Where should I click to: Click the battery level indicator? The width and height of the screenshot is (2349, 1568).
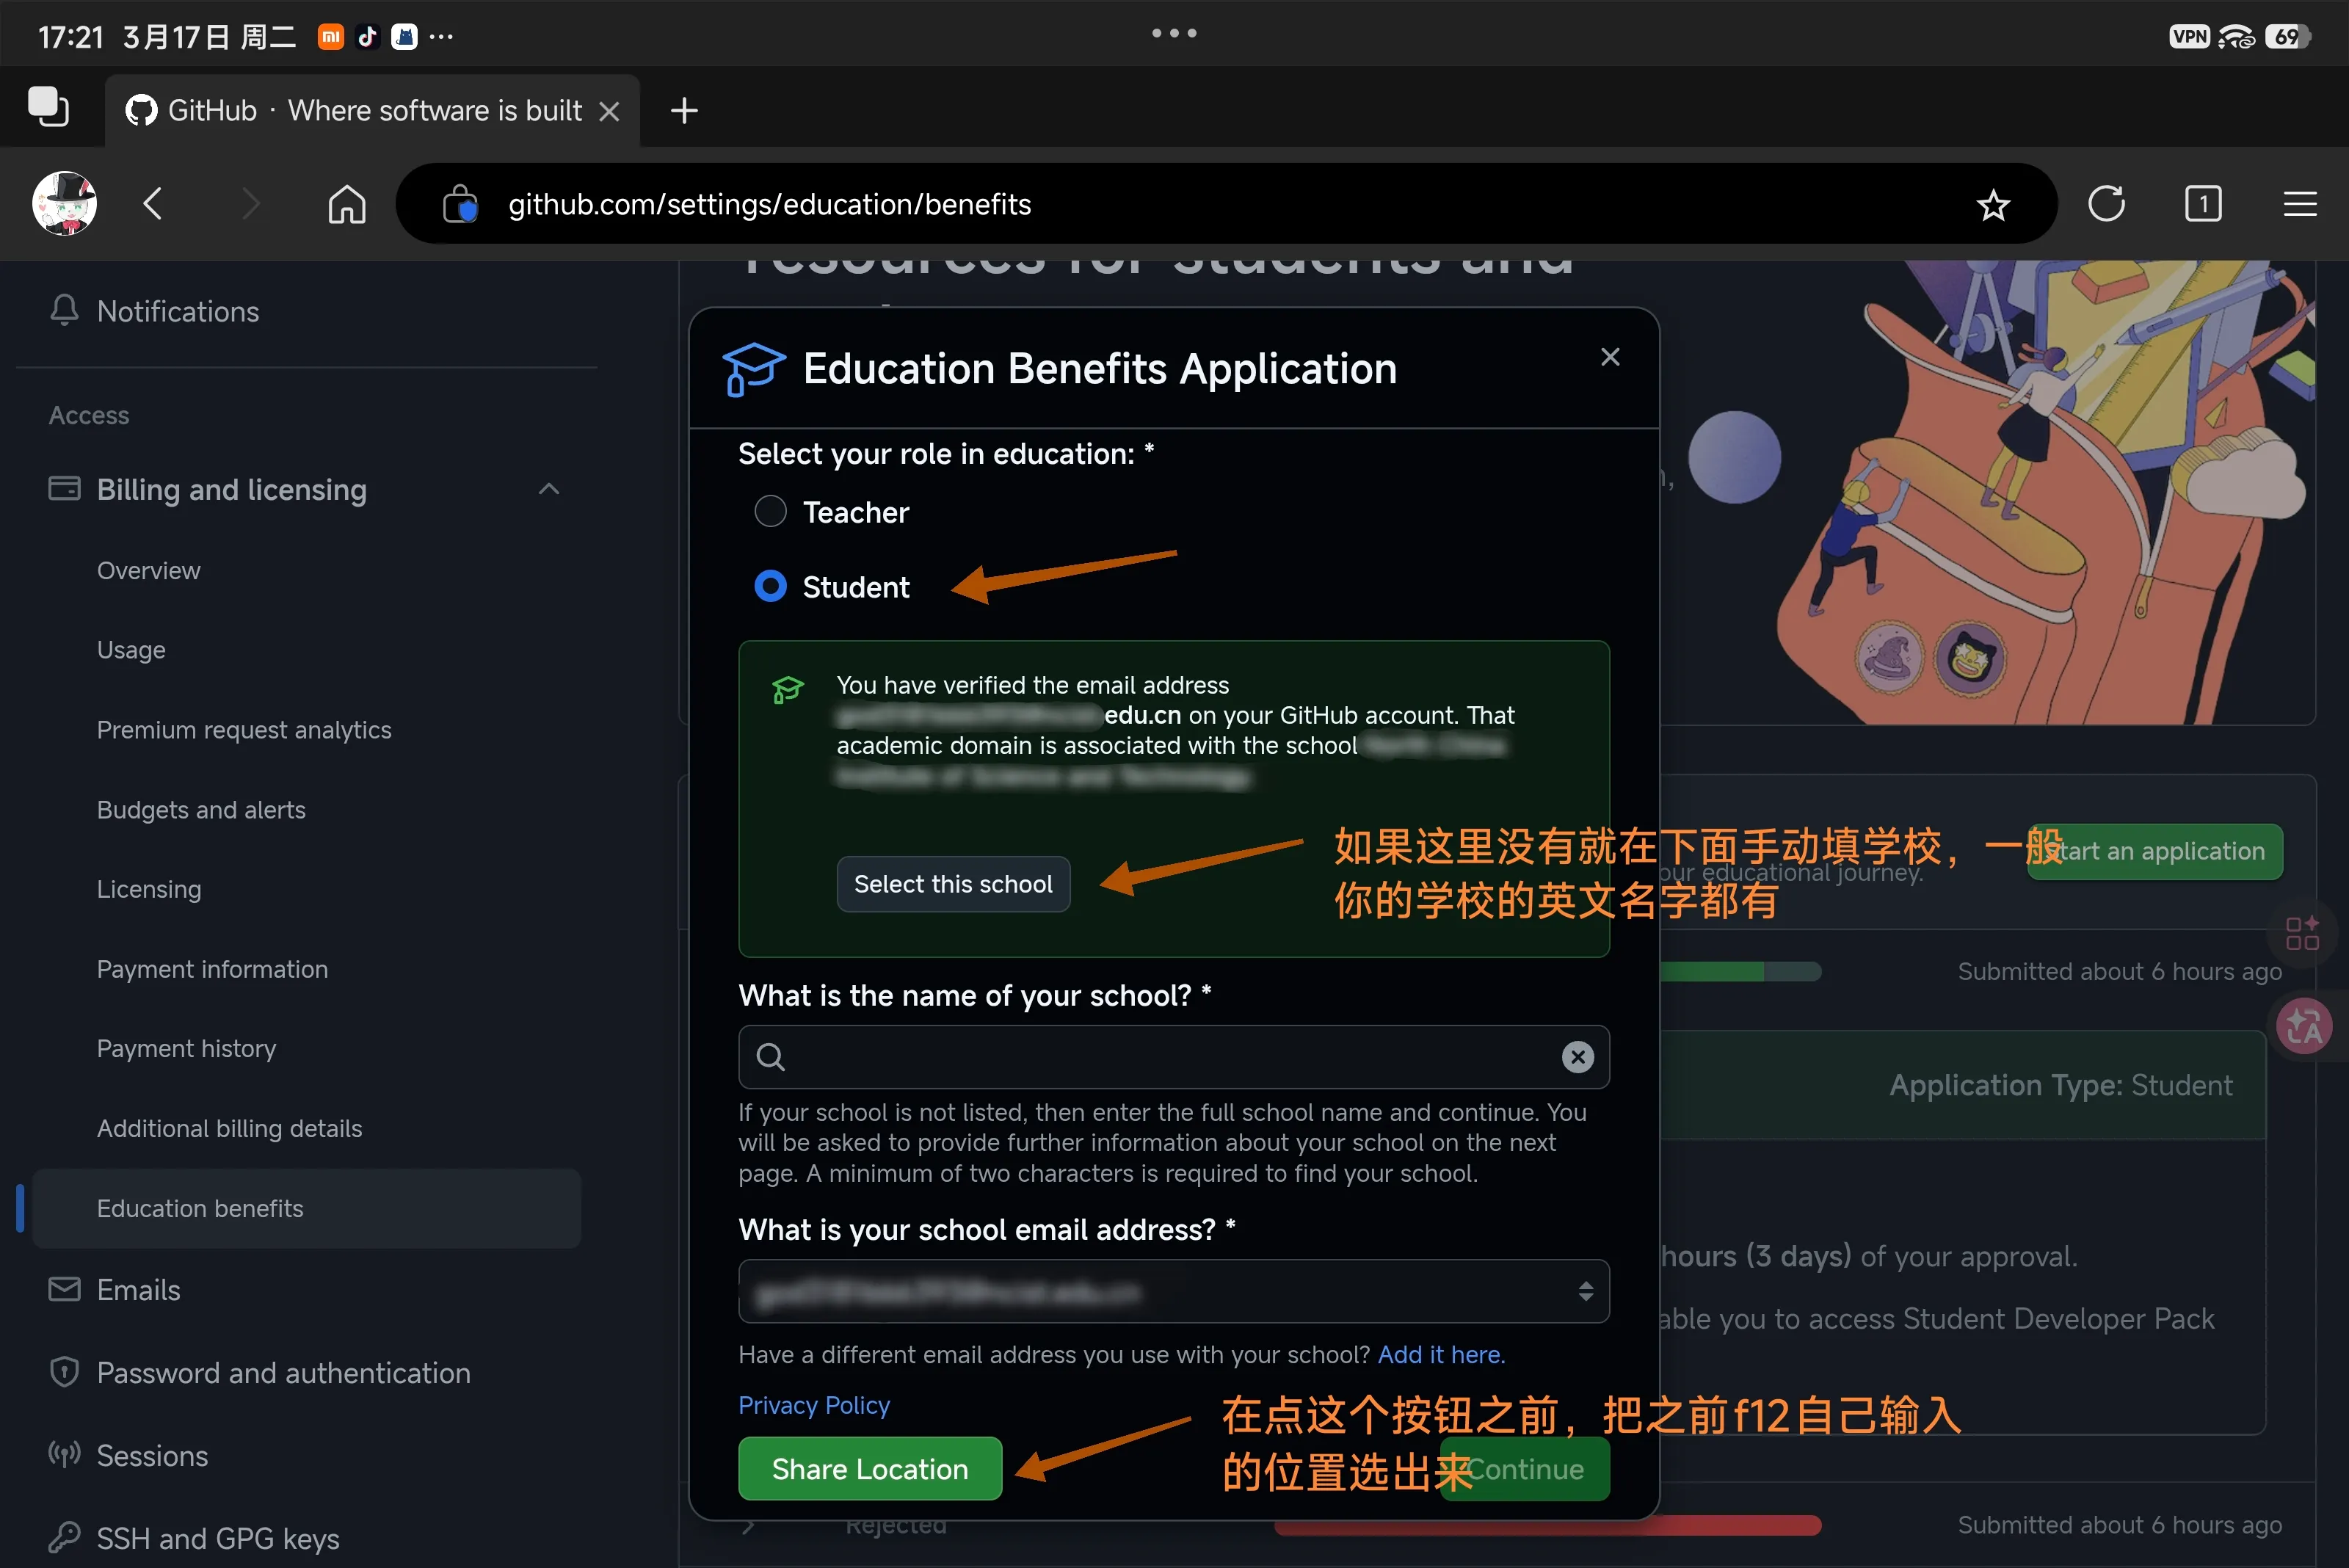pos(2288,37)
